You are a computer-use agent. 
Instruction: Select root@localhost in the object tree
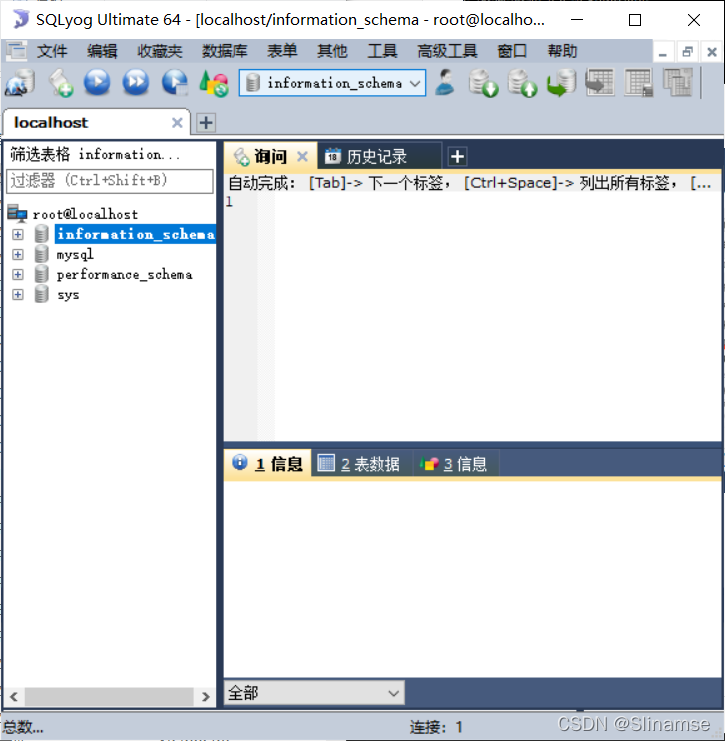[85, 214]
